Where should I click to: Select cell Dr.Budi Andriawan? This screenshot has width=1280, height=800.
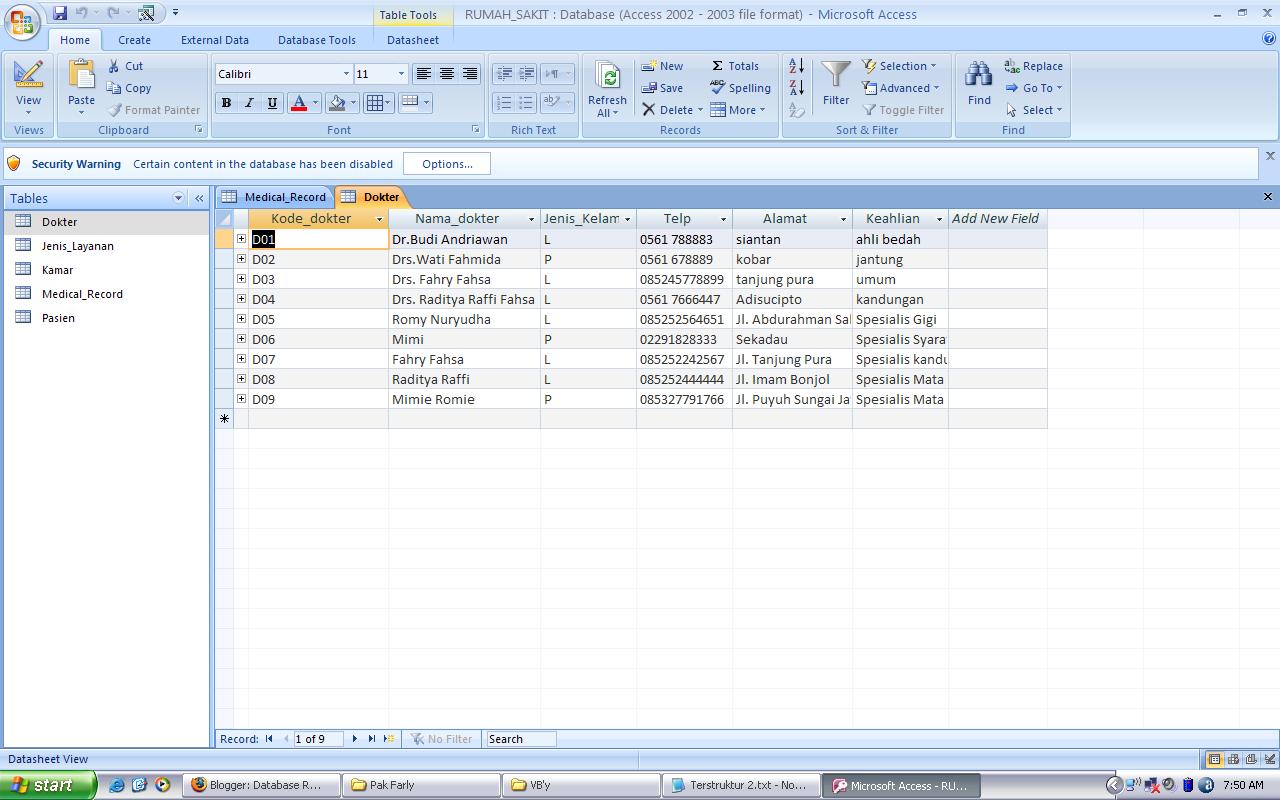tap(464, 239)
